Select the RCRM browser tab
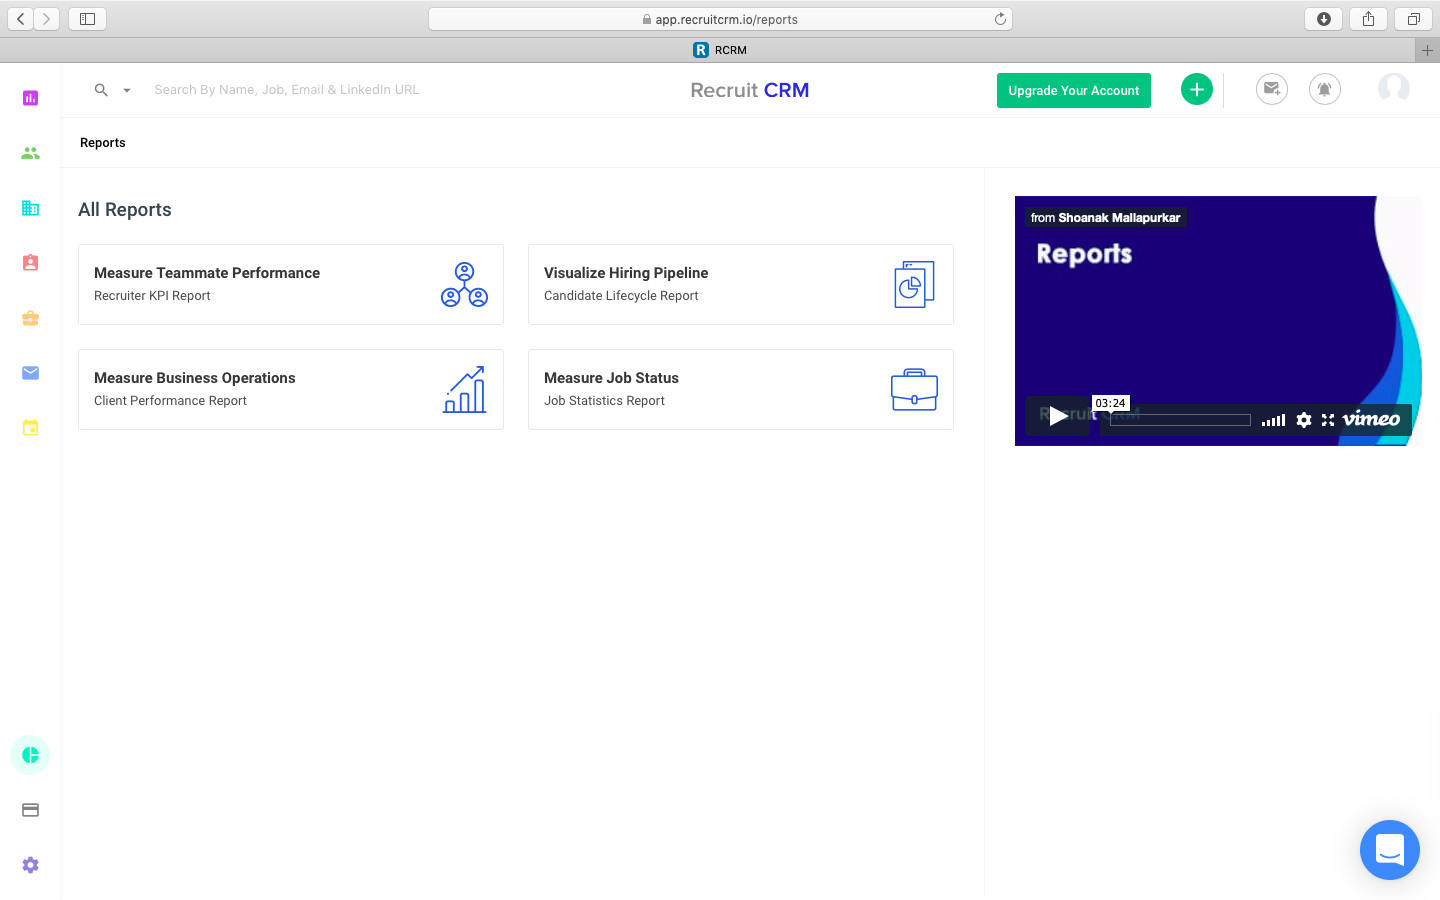 click(720, 50)
